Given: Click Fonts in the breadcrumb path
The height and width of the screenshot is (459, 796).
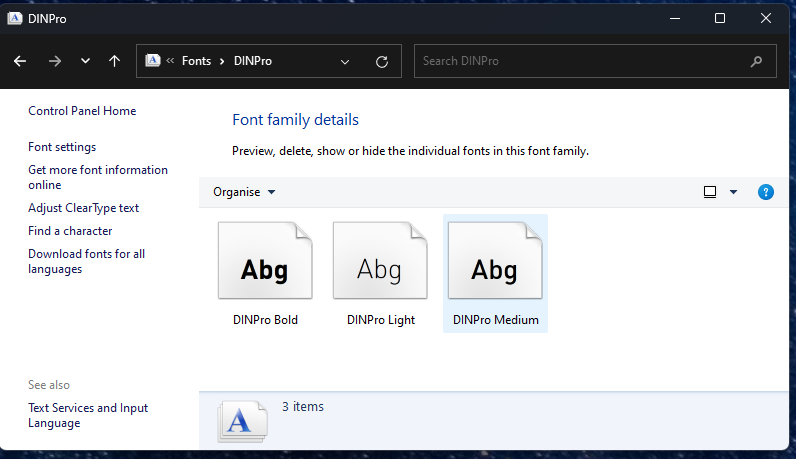Looking at the screenshot, I should 196,61.
